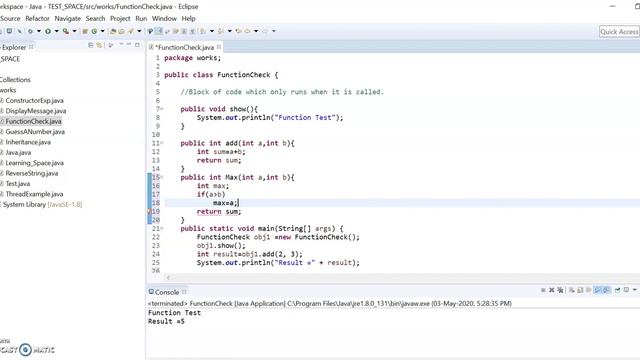
Task: Open the Window menu
Action: (x=164, y=18)
